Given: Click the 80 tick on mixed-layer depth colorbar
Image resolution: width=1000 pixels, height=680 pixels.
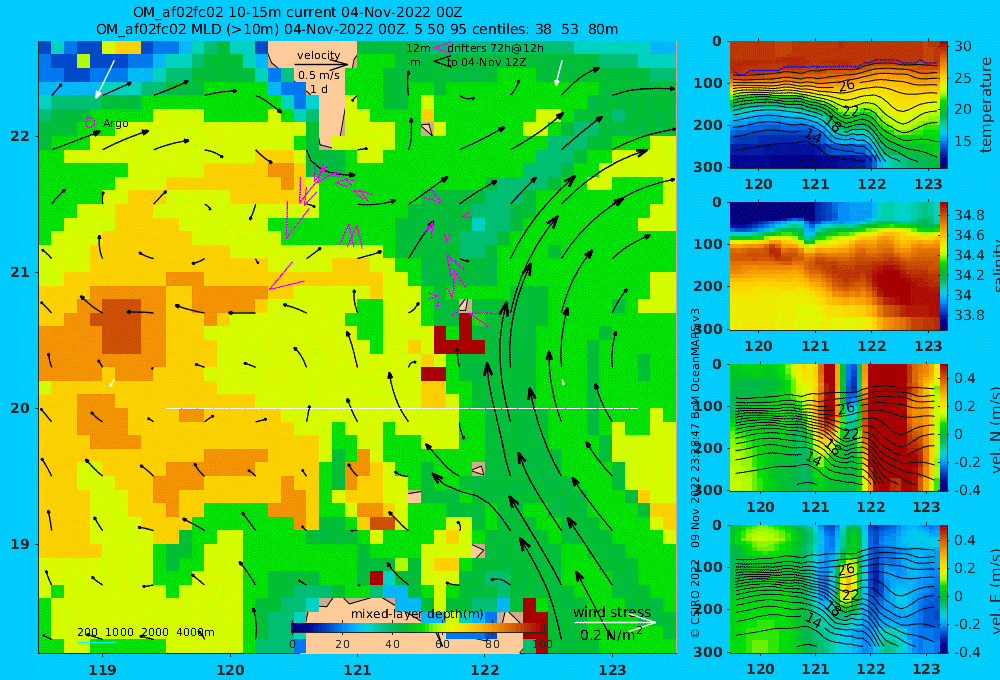Looking at the screenshot, I should point(492,644).
